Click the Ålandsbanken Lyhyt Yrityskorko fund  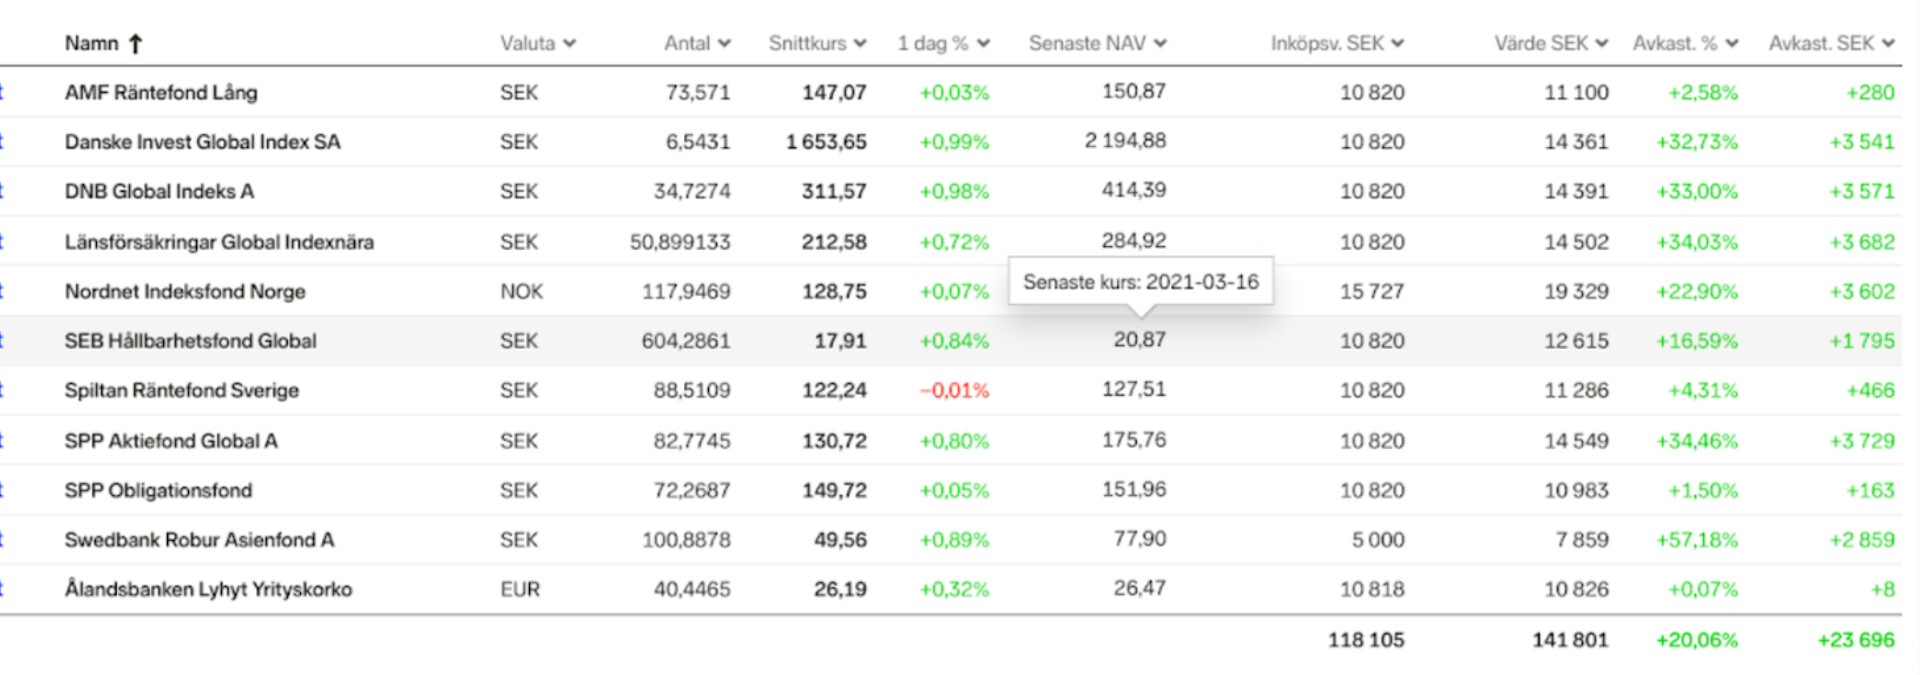(208, 589)
